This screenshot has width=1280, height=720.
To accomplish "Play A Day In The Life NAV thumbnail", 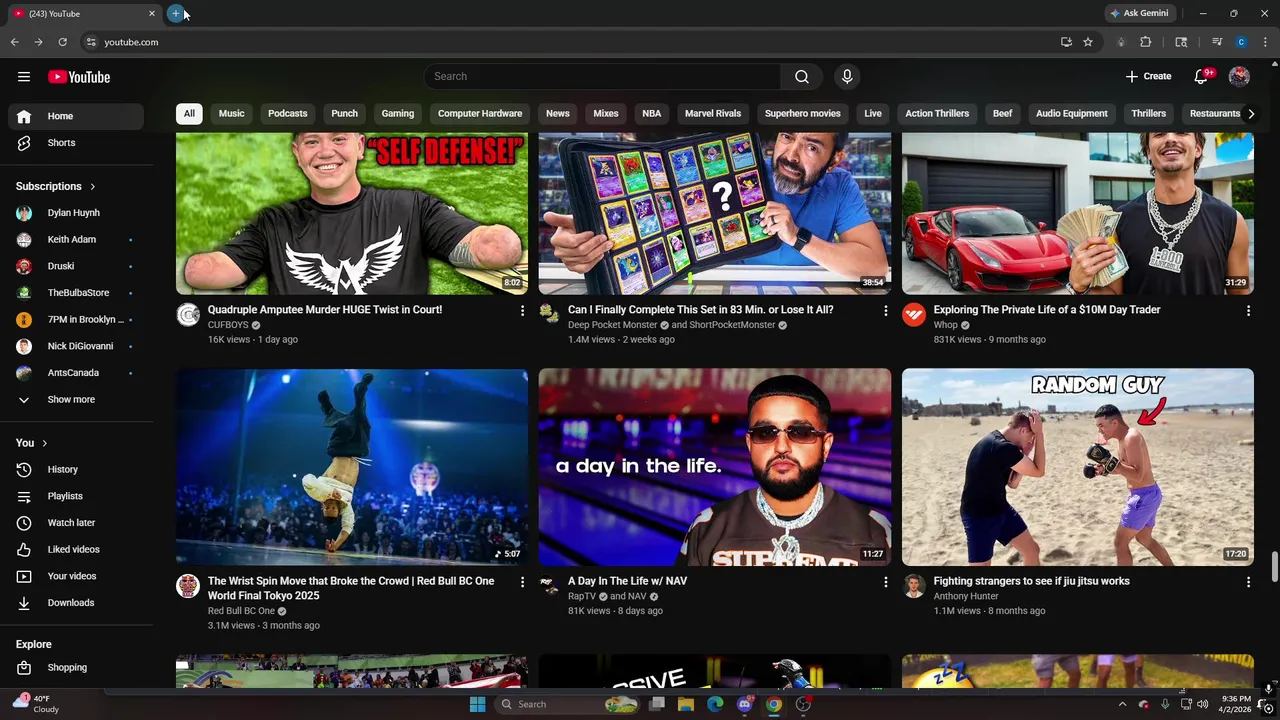I will [715, 467].
